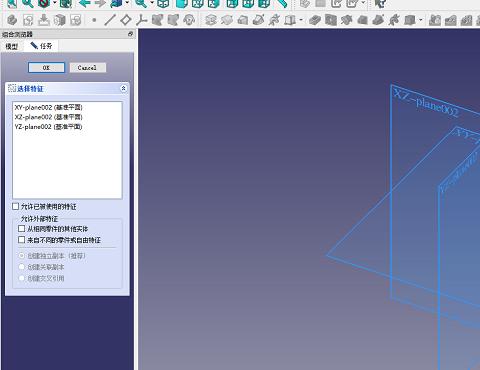Click the additive helix runner-shaped icon

(x=274, y=20)
